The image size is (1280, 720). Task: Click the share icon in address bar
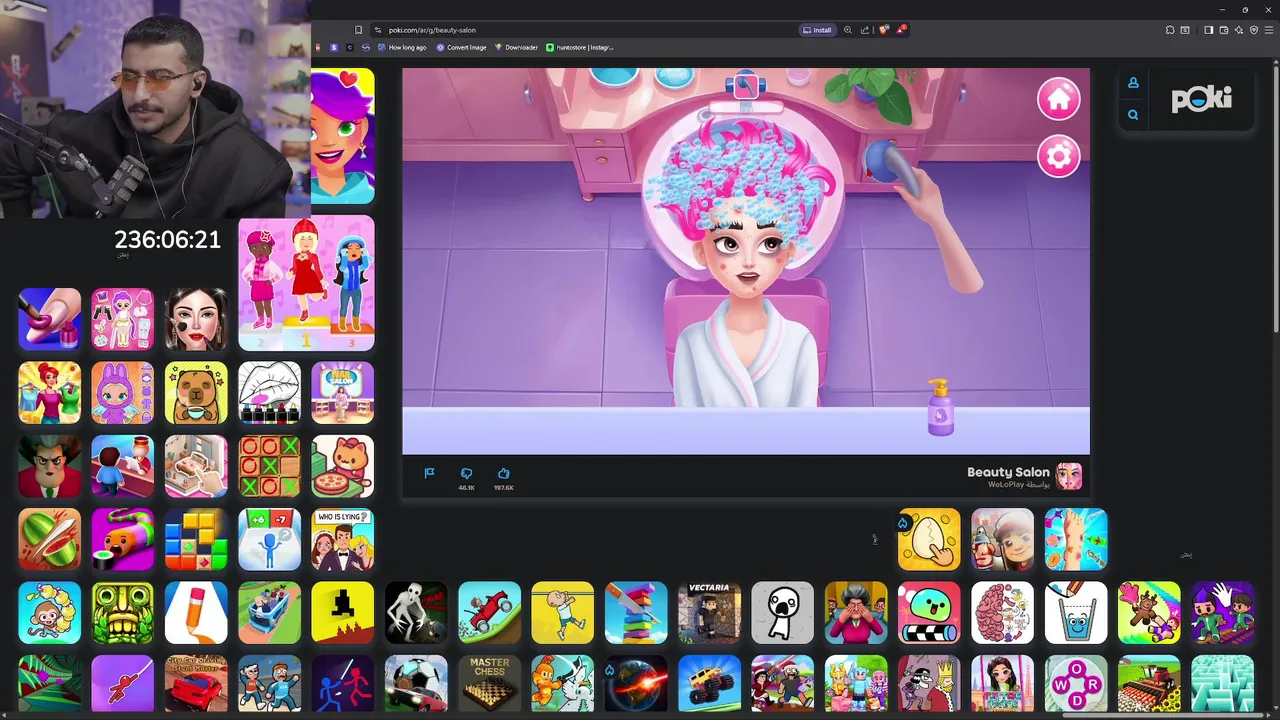pyautogui.click(x=865, y=30)
